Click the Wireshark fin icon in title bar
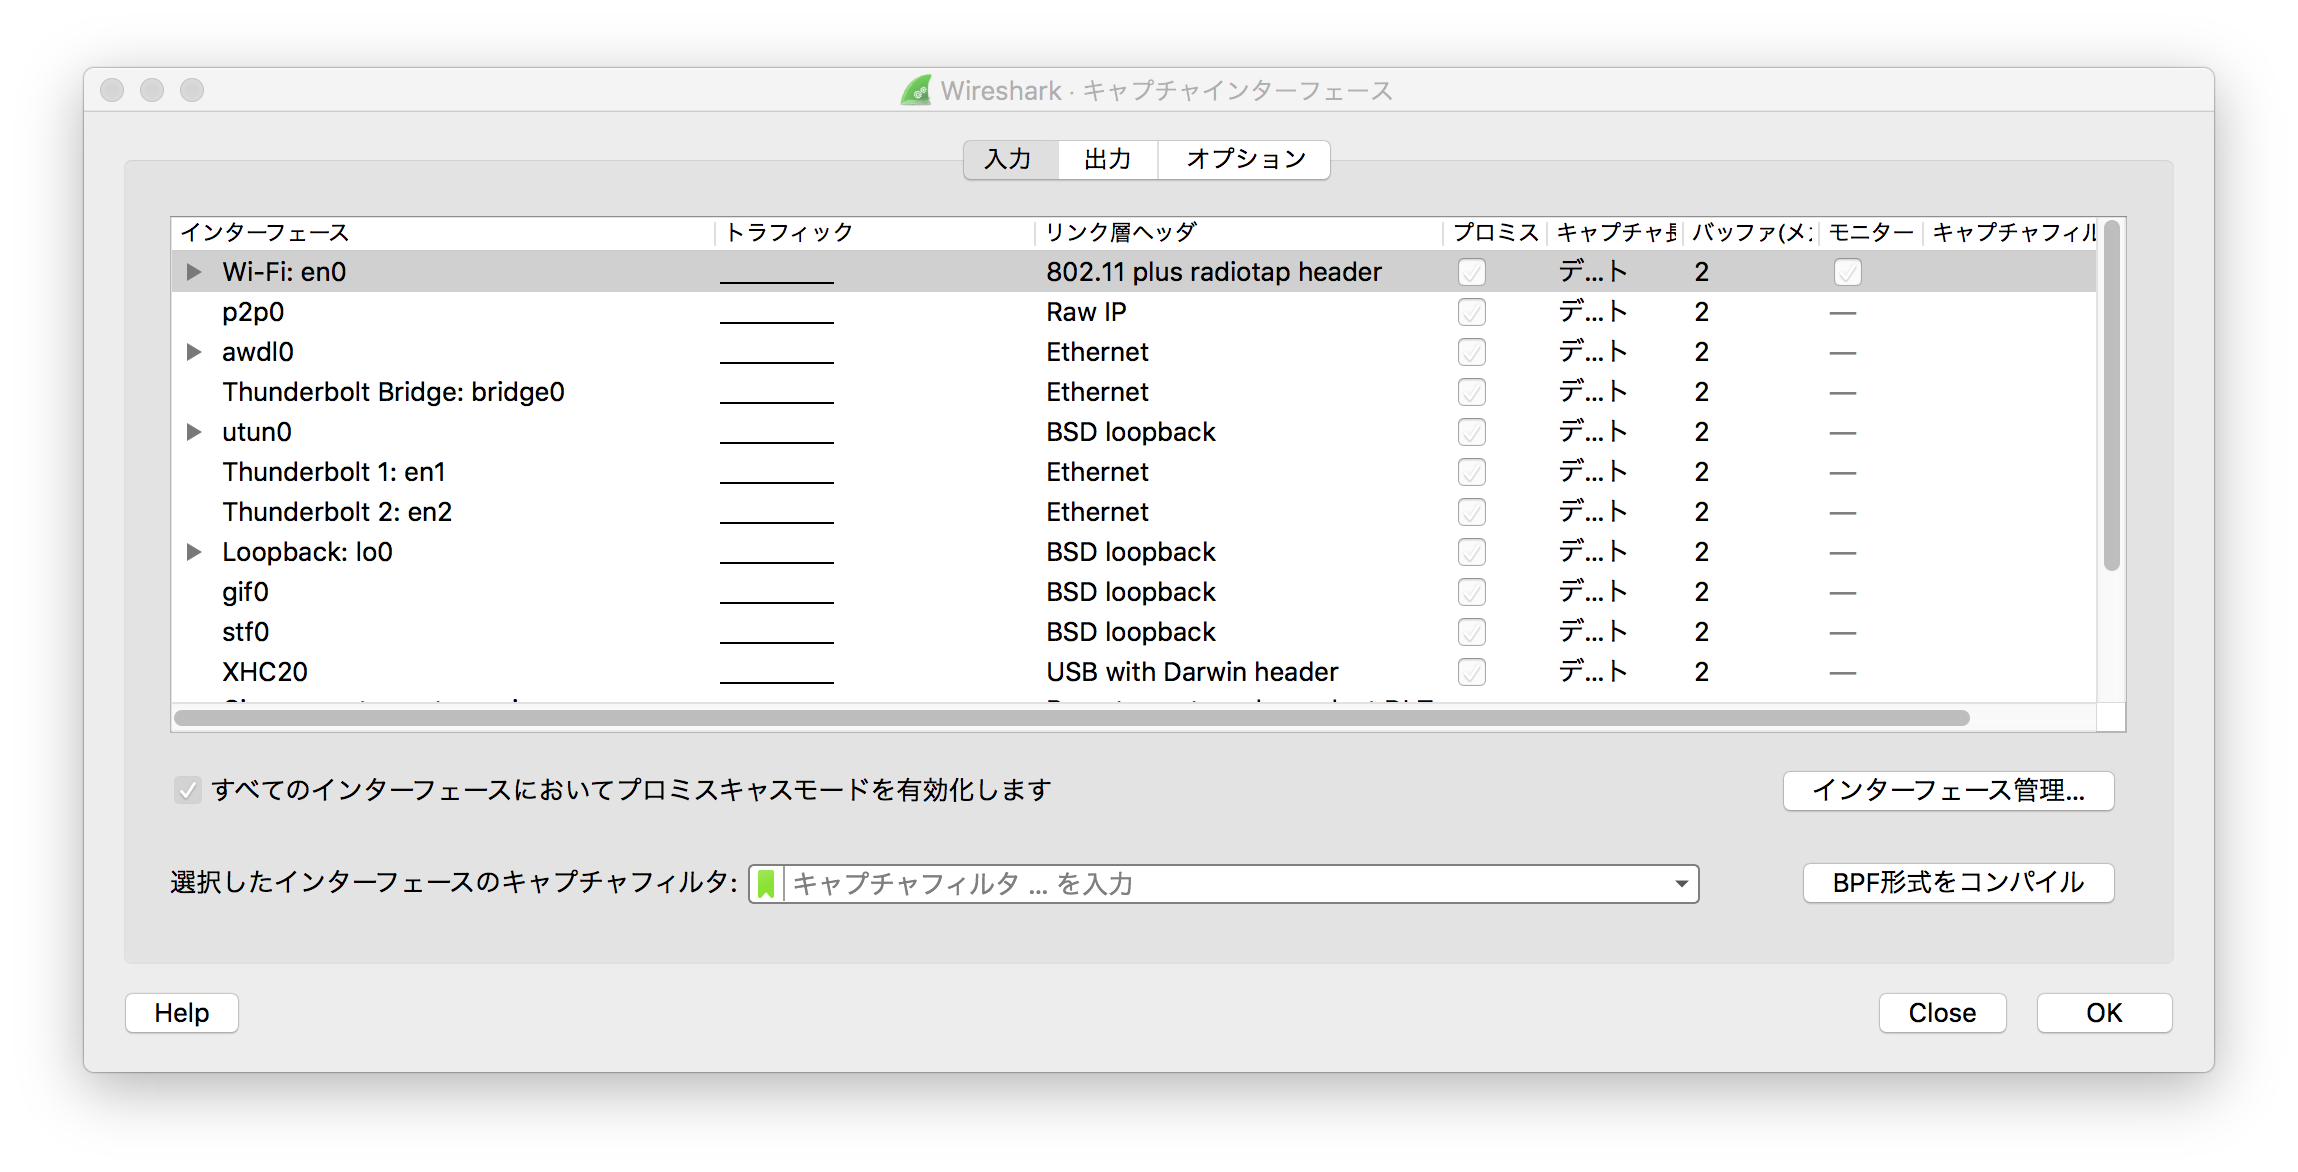Image resolution: width=2298 pixels, height=1172 pixels. pos(916,90)
